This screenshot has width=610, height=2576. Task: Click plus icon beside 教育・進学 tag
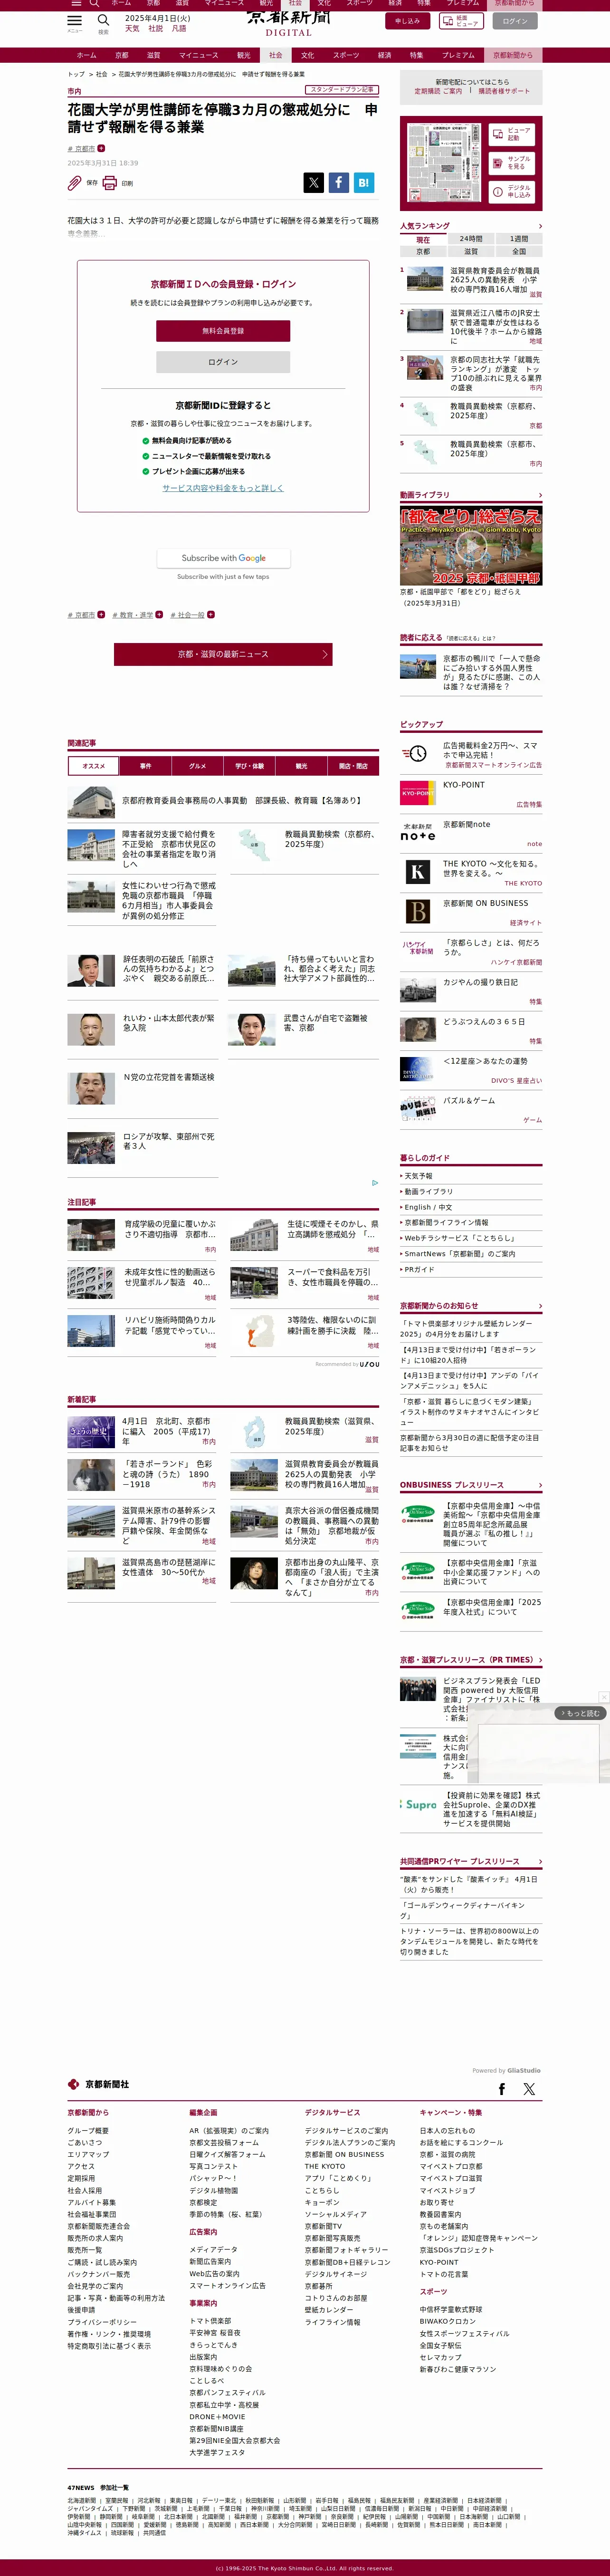click(x=159, y=615)
